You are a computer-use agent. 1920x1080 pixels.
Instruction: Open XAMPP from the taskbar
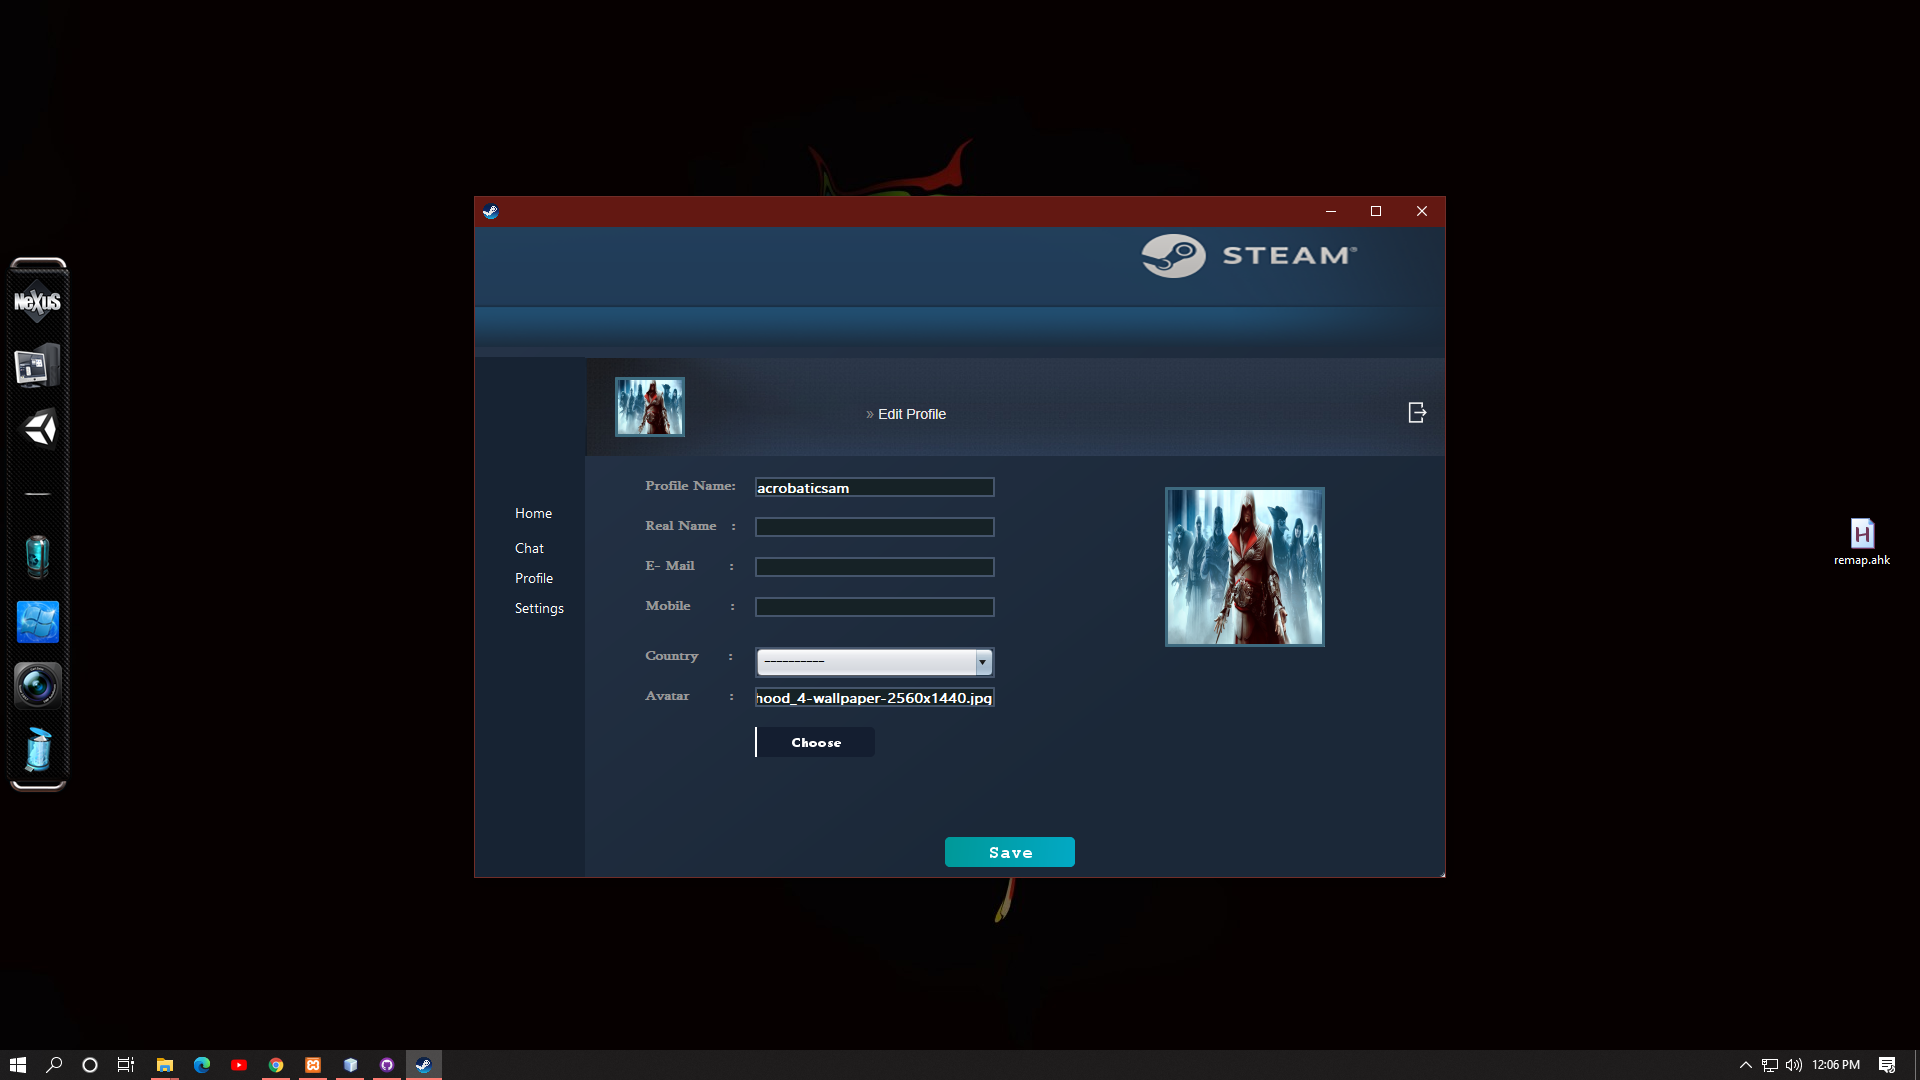[313, 1065]
